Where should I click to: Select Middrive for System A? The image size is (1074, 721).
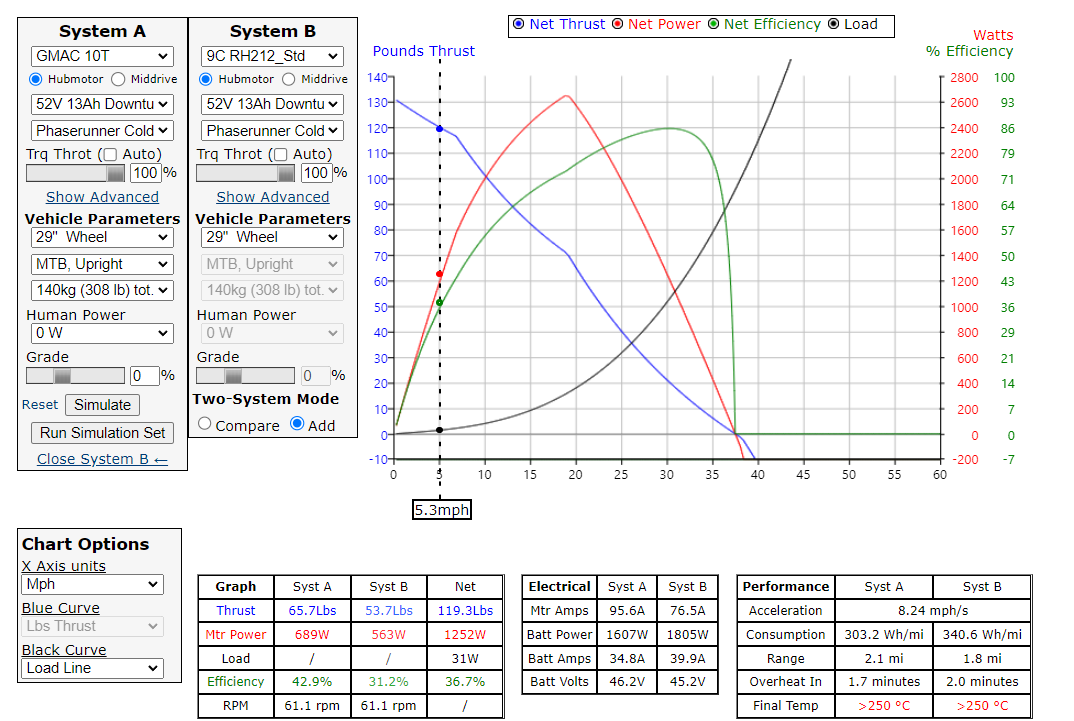coord(118,79)
